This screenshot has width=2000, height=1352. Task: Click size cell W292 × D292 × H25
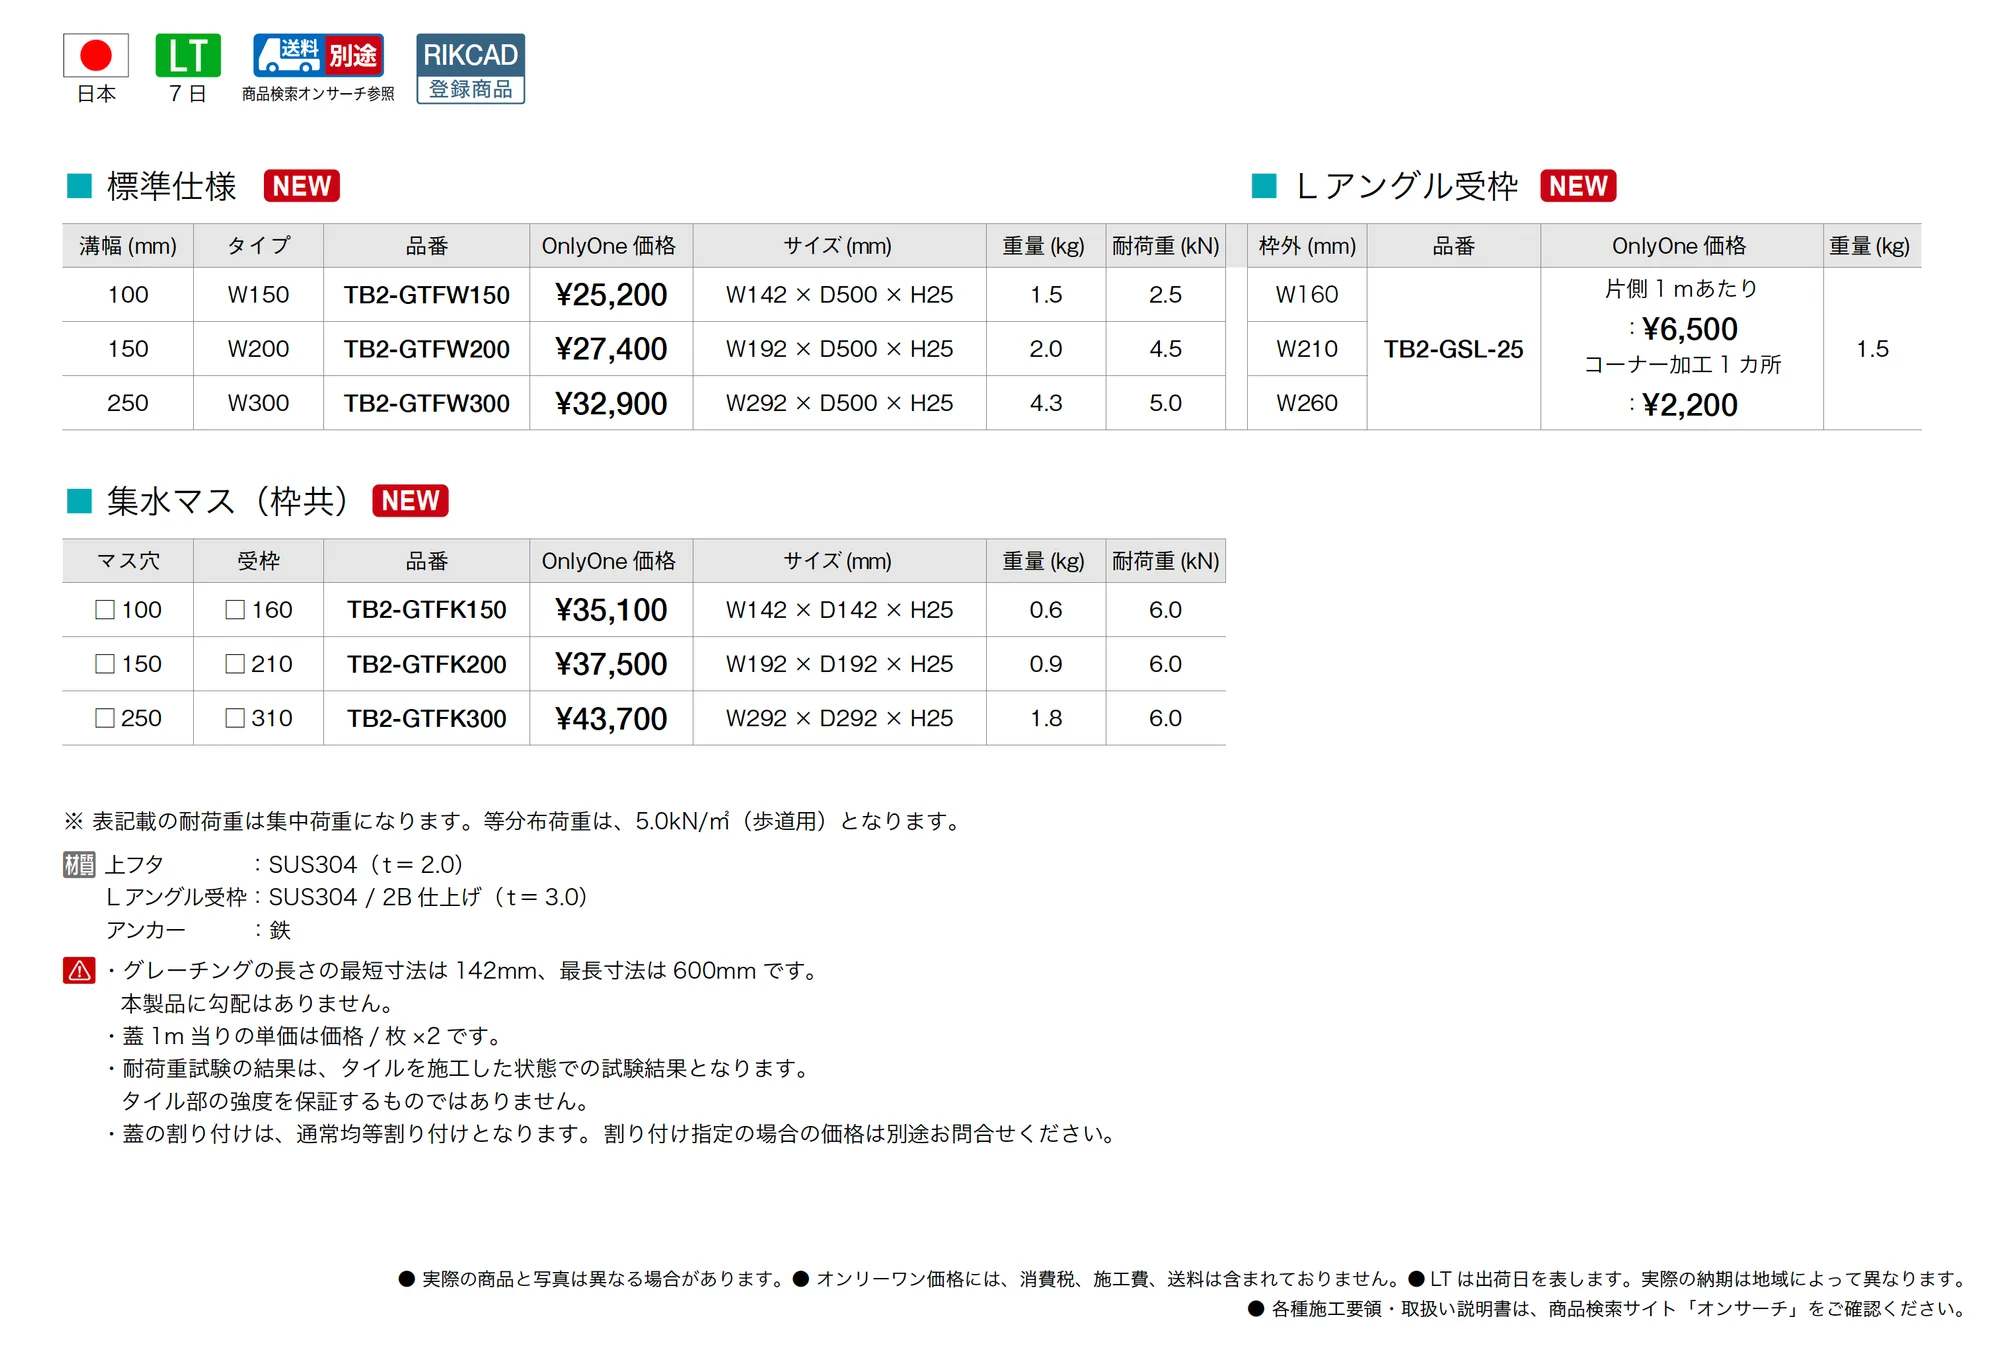839,718
